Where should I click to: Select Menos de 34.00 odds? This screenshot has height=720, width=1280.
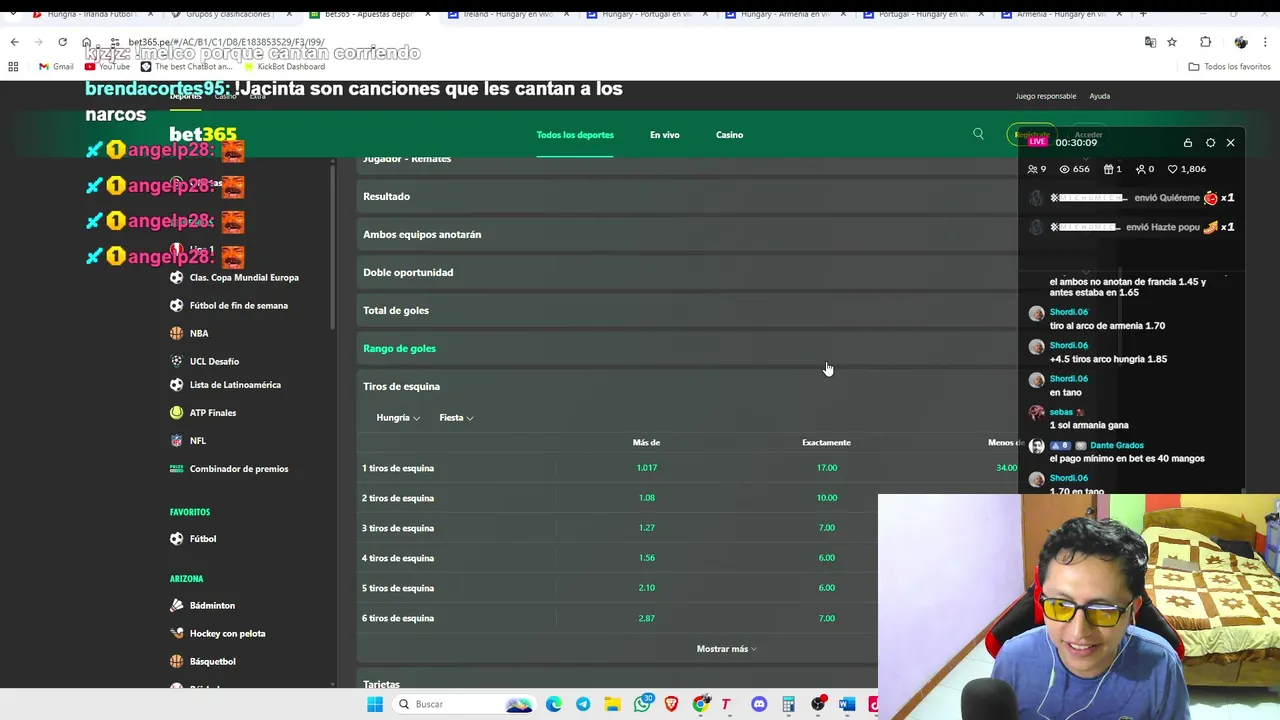1006,468
